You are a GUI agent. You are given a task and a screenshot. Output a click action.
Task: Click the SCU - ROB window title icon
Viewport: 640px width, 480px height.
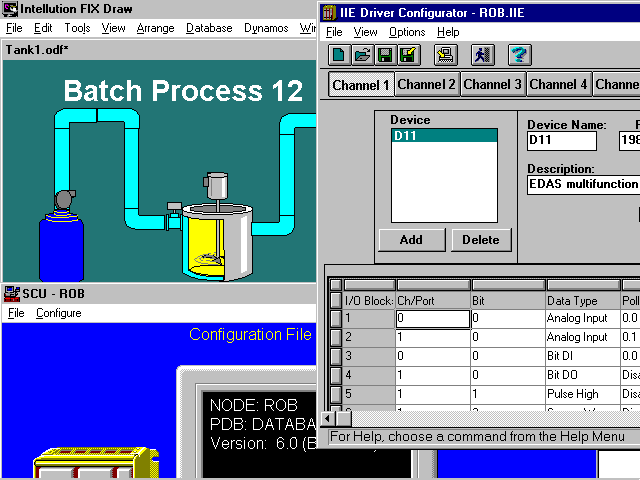click(x=11, y=293)
